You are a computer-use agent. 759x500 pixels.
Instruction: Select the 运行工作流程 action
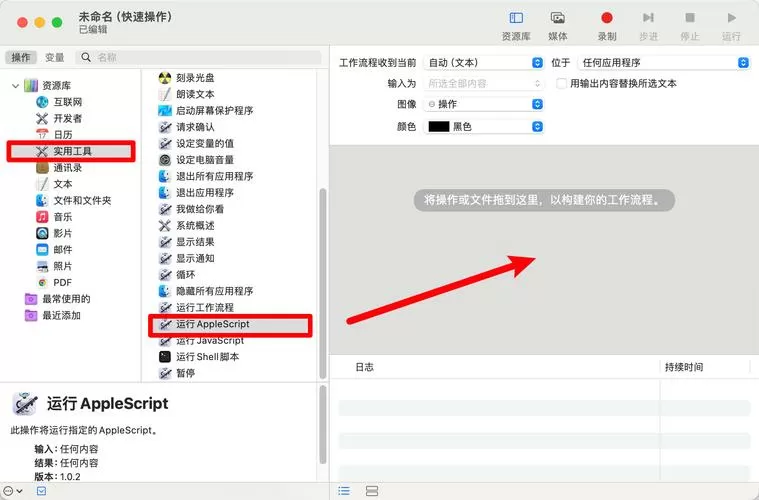click(x=196, y=307)
